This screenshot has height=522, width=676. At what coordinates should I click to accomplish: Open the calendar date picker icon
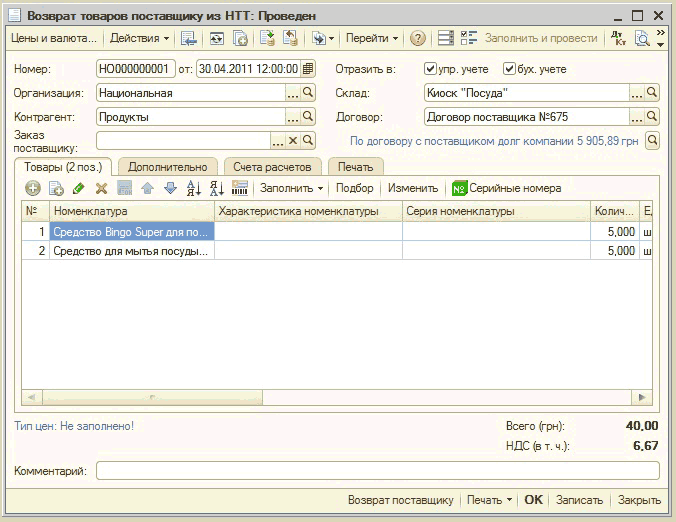308,69
